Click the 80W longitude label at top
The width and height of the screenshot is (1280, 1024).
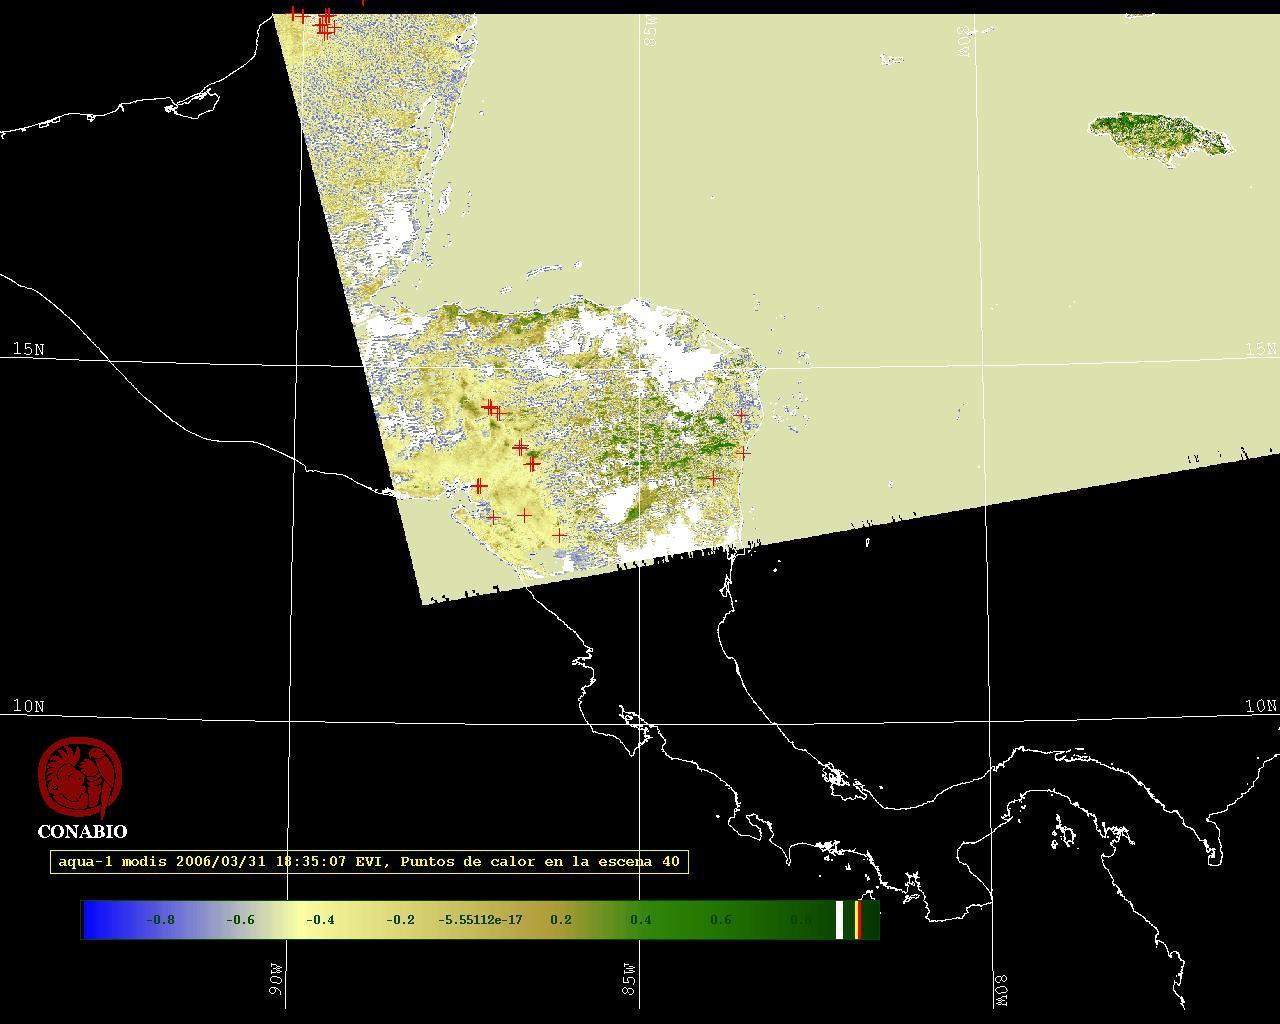tap(963, 41)
